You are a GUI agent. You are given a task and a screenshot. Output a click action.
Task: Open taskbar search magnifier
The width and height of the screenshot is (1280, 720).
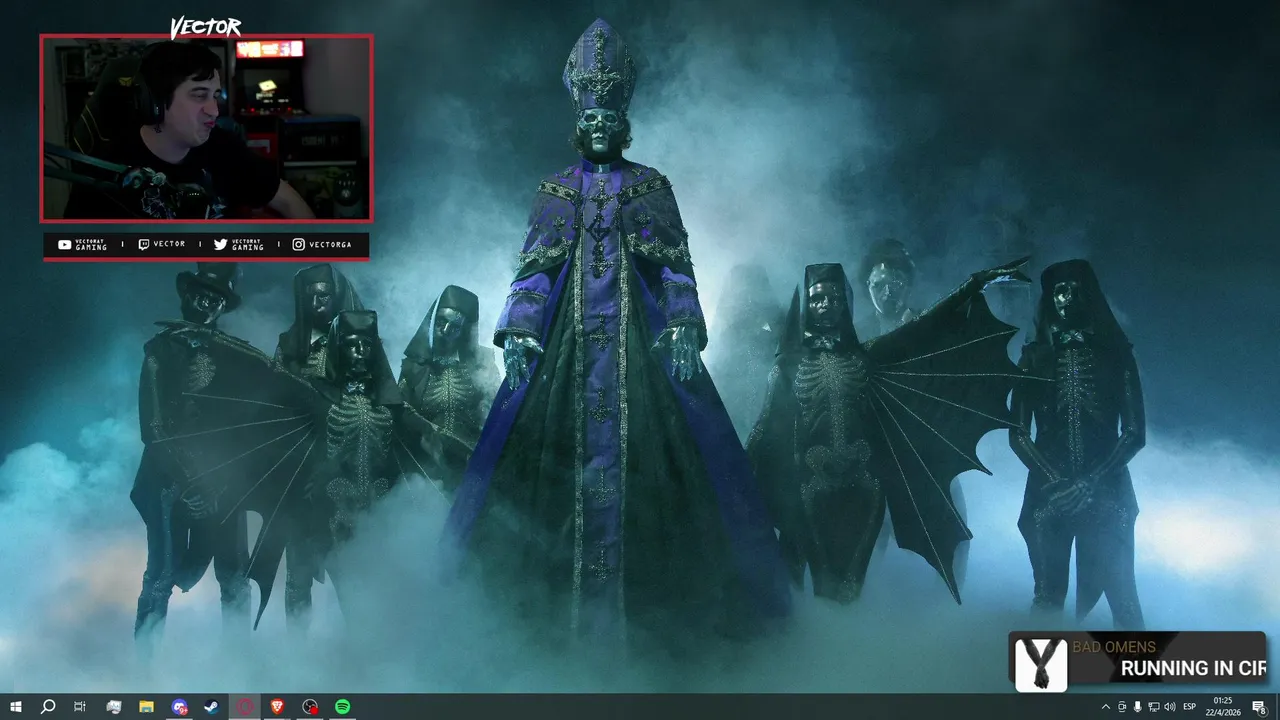pyautogui.click(x=47, y=707)
